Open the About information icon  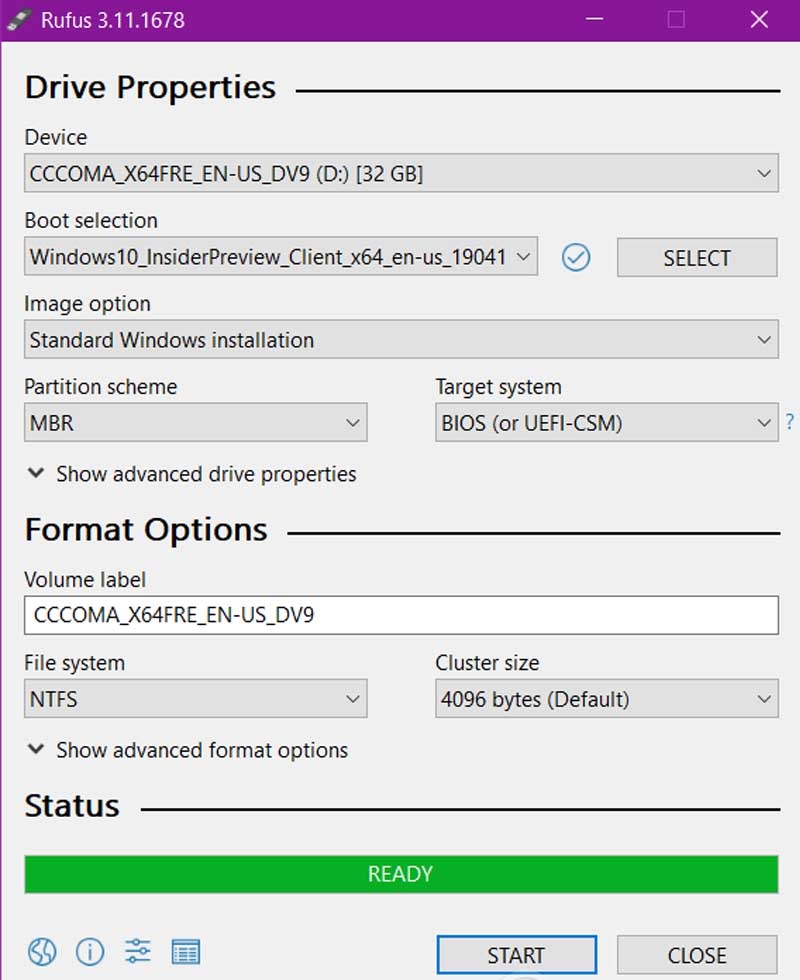[90, 952]
